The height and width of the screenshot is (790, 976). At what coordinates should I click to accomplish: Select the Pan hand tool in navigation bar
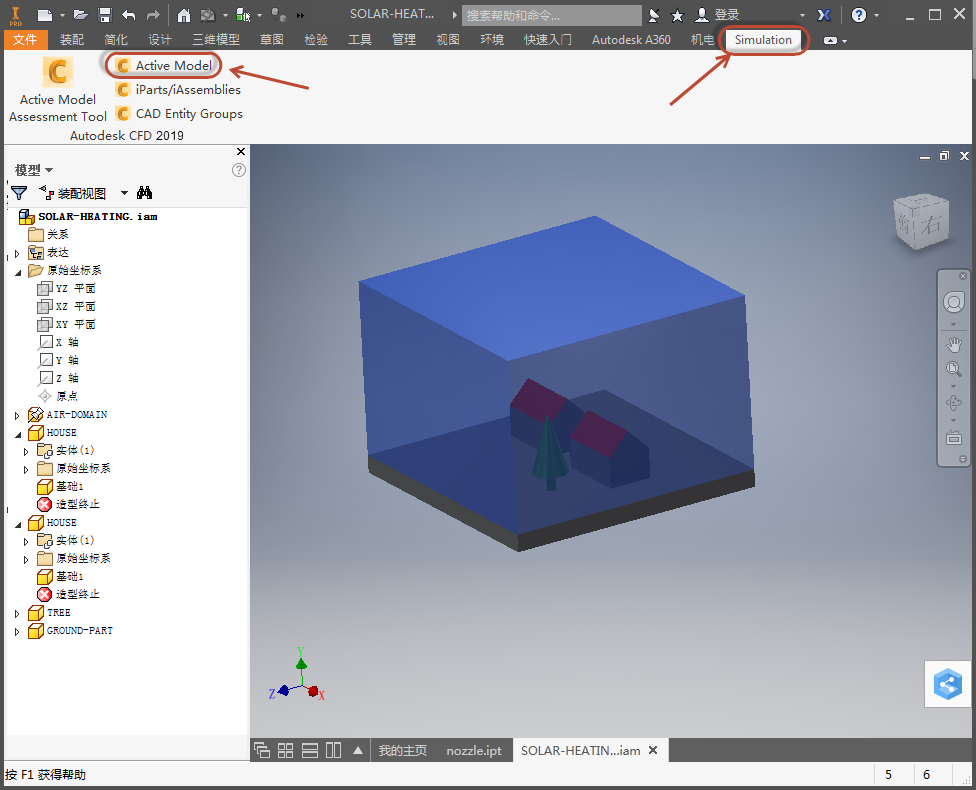pyautogui.click(x=954, y=344)
